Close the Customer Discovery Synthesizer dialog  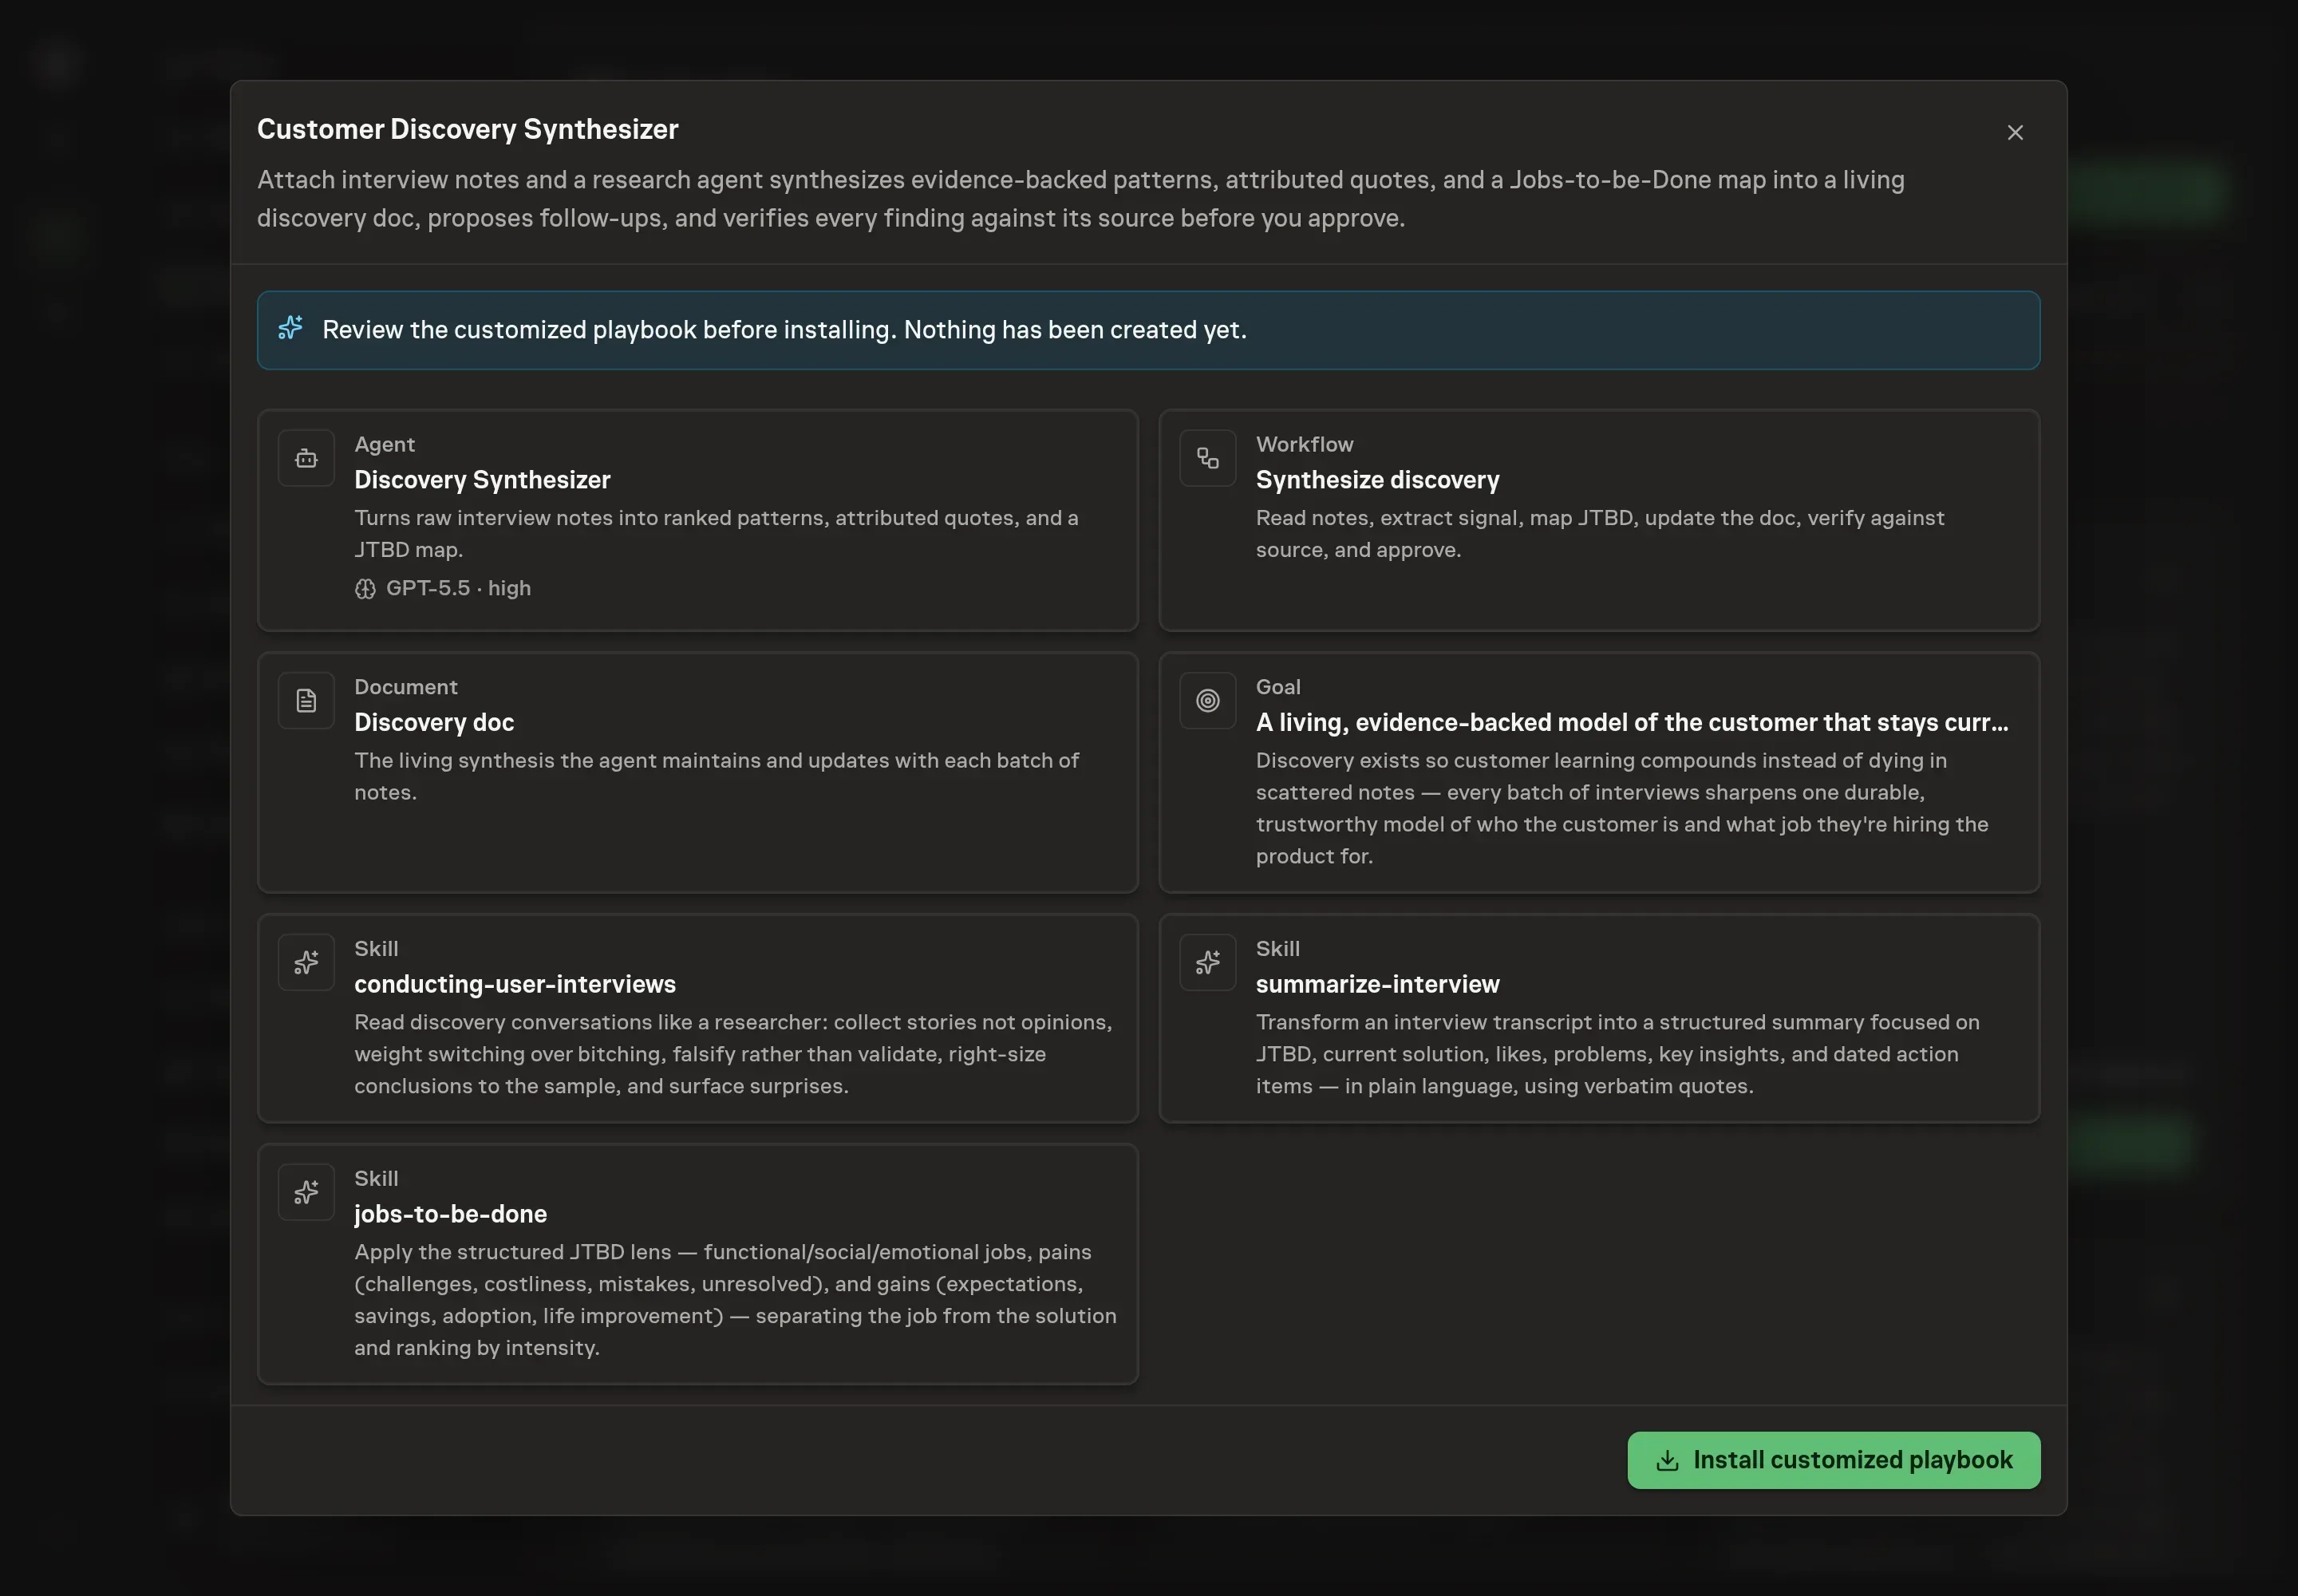(2015, 132)
